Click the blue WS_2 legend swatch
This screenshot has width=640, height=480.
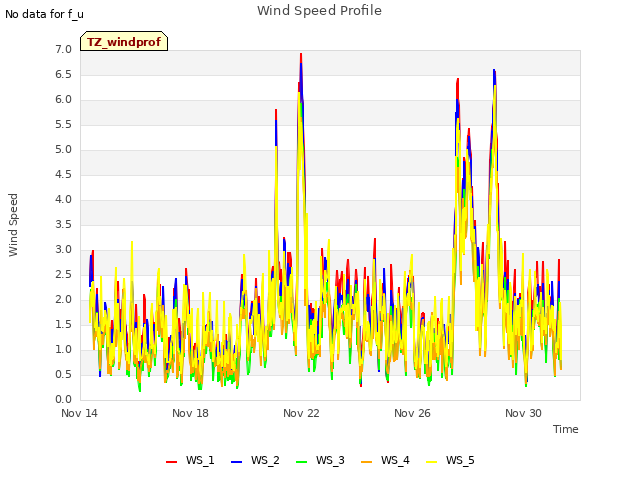(236, 462)
